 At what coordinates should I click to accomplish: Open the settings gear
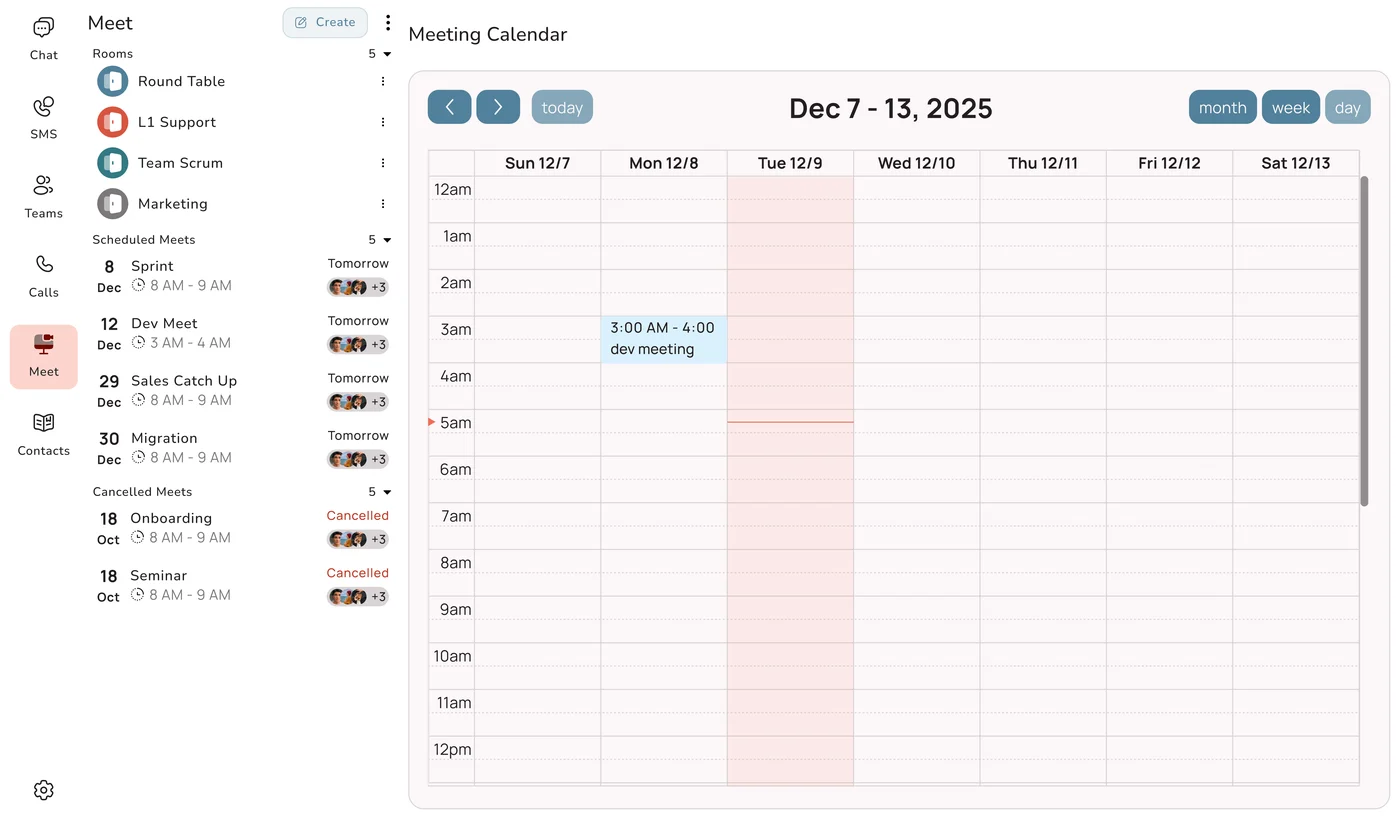click(x=43, y=790)
